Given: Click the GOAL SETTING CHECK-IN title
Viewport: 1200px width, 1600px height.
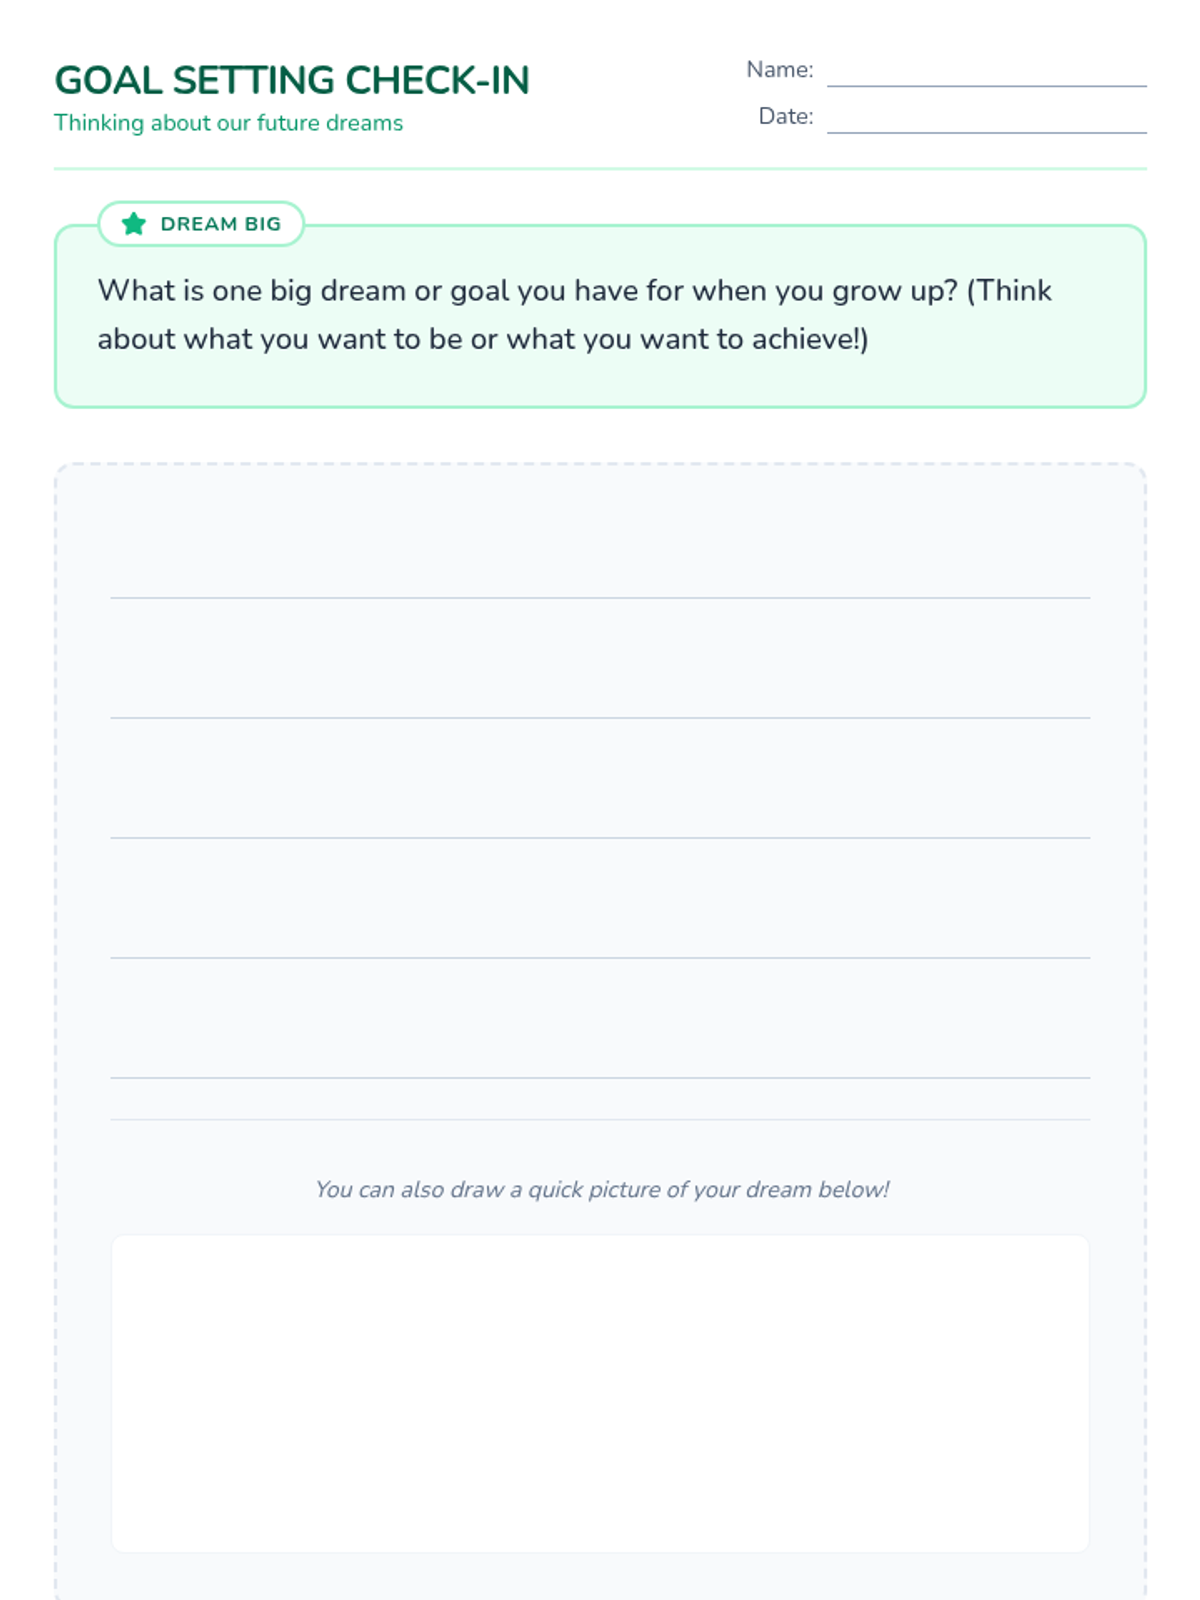Looking at the screenshot, I should [292, 81].
